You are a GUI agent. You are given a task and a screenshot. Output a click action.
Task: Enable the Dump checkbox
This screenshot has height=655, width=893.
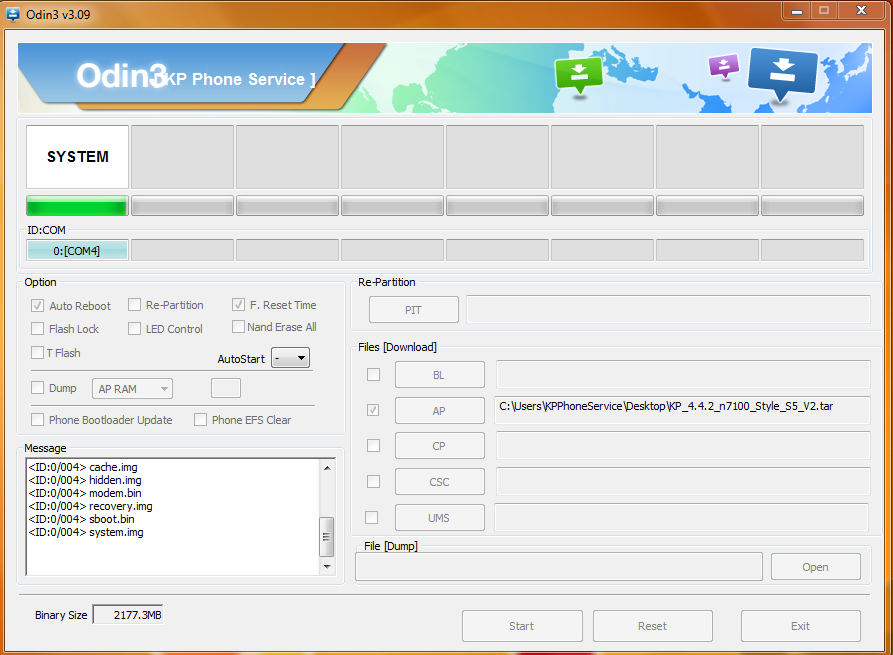coord(38,388)
